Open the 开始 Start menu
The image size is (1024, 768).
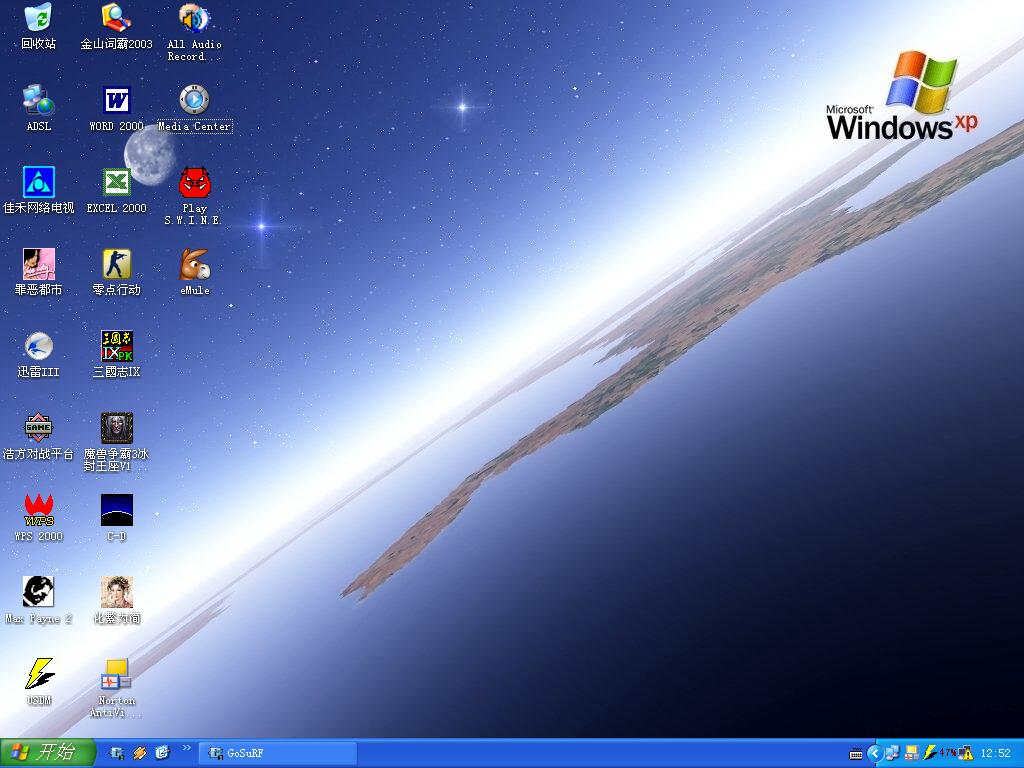[48, 753]
